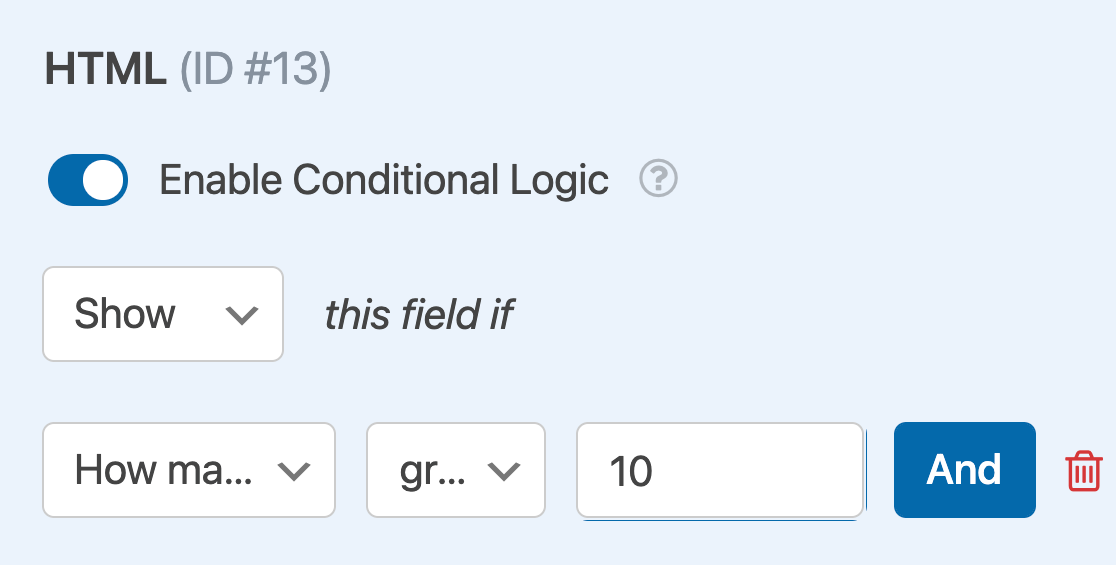Click the chevron in the "gr..." dropdown

[505, 471]
